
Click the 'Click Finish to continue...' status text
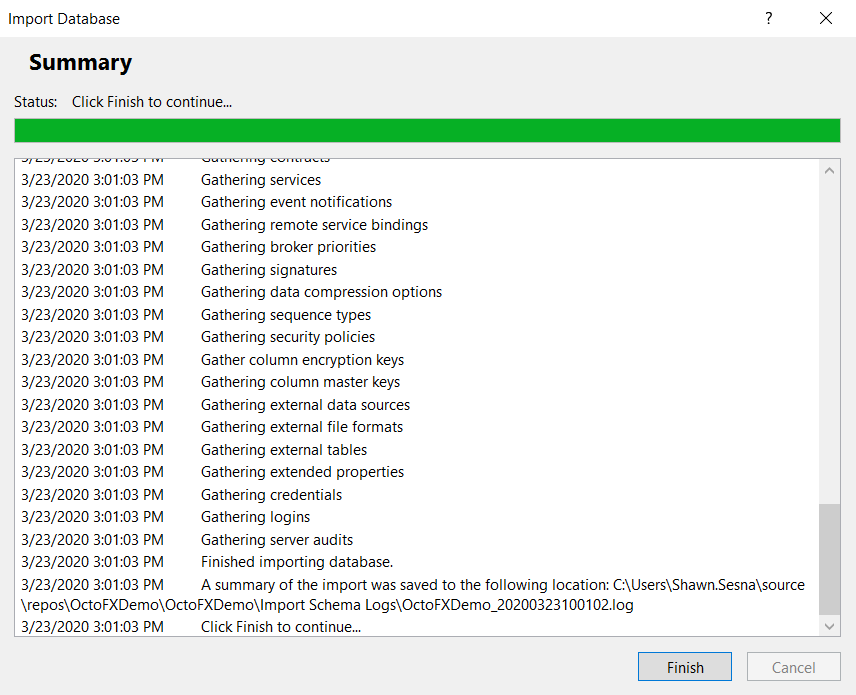(152, 101)
